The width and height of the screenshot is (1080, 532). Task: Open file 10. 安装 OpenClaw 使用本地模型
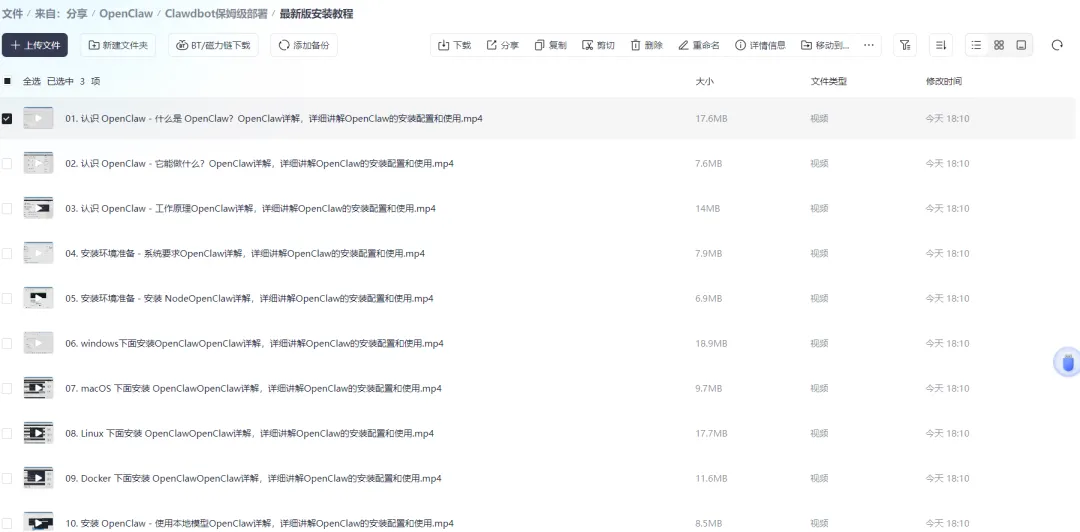click(260, 523)
